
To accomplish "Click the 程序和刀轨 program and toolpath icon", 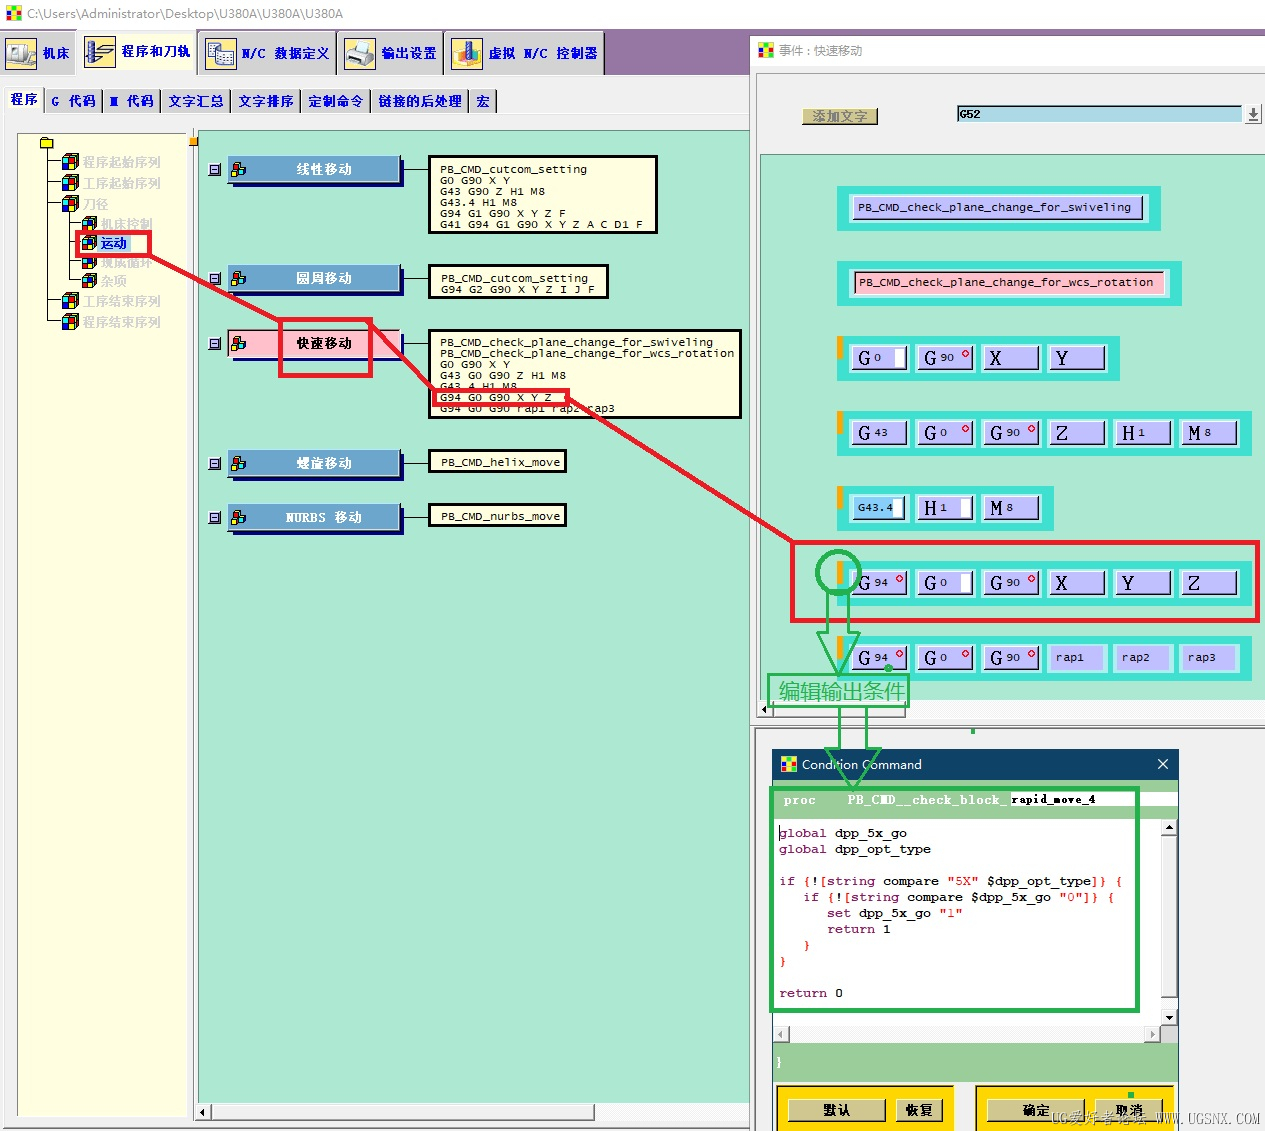I will (100, 52).
